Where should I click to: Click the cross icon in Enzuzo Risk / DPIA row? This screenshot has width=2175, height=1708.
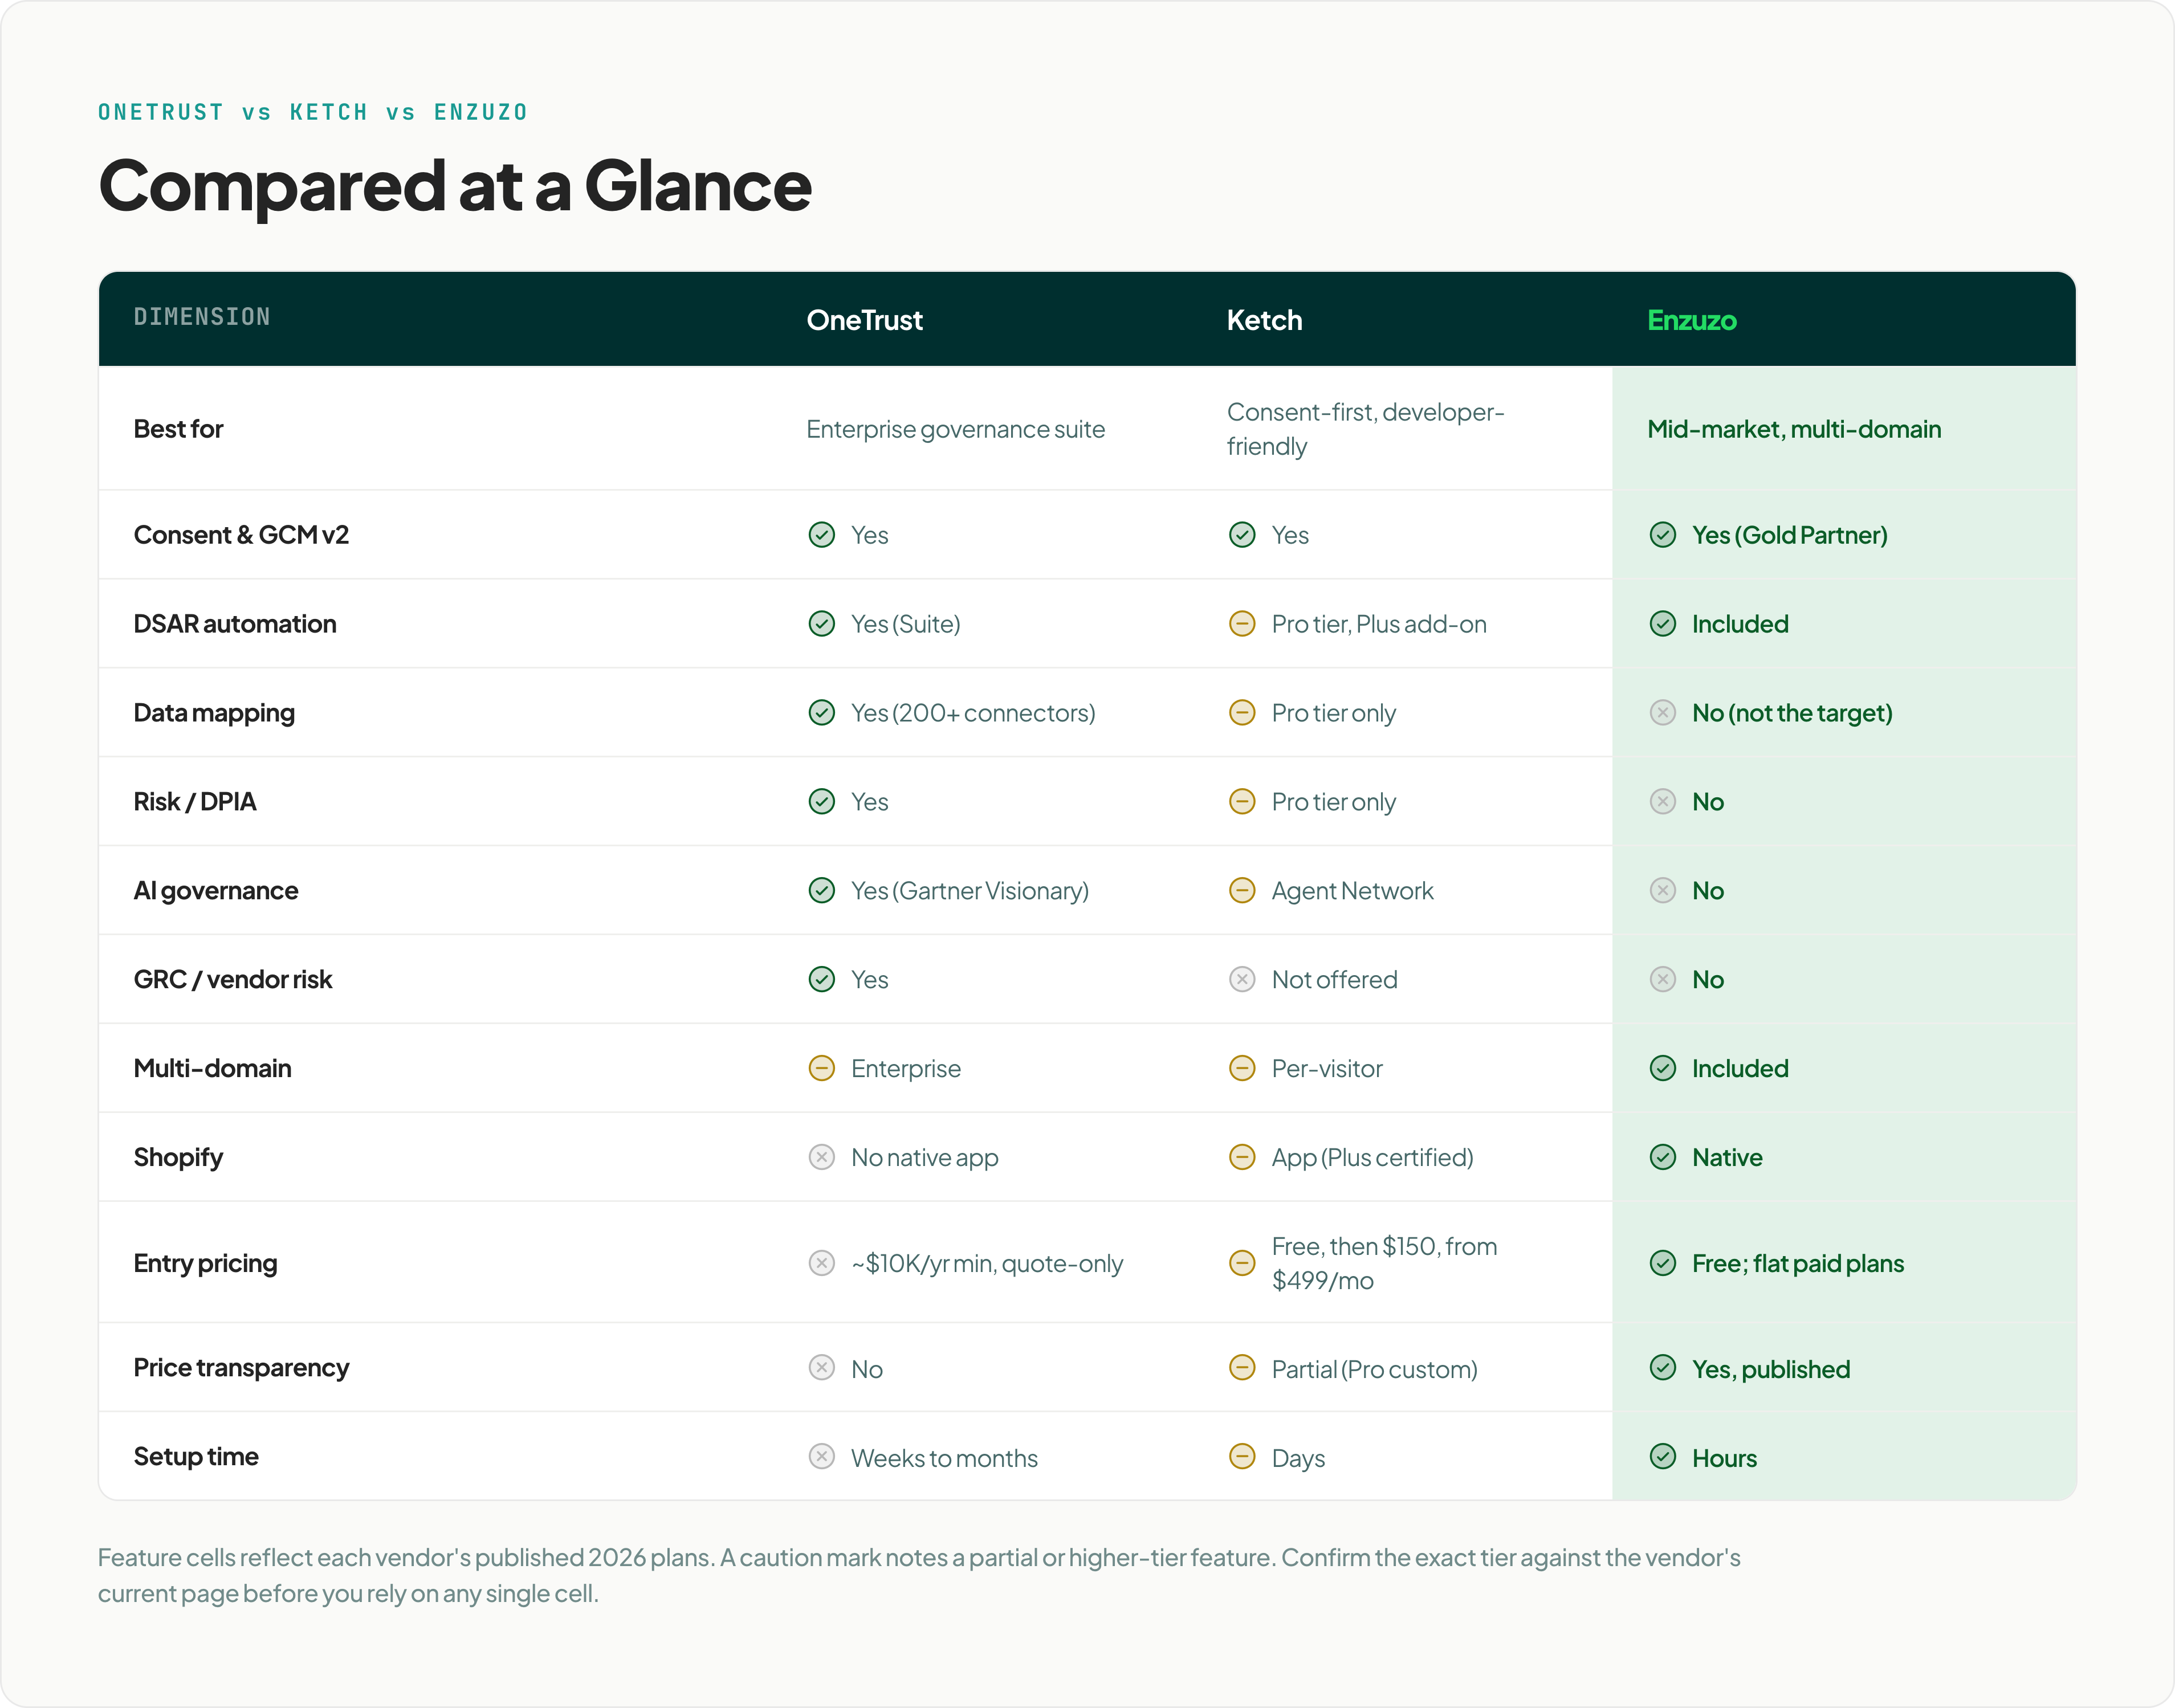pyautogui.click(x=1663, y=802)
